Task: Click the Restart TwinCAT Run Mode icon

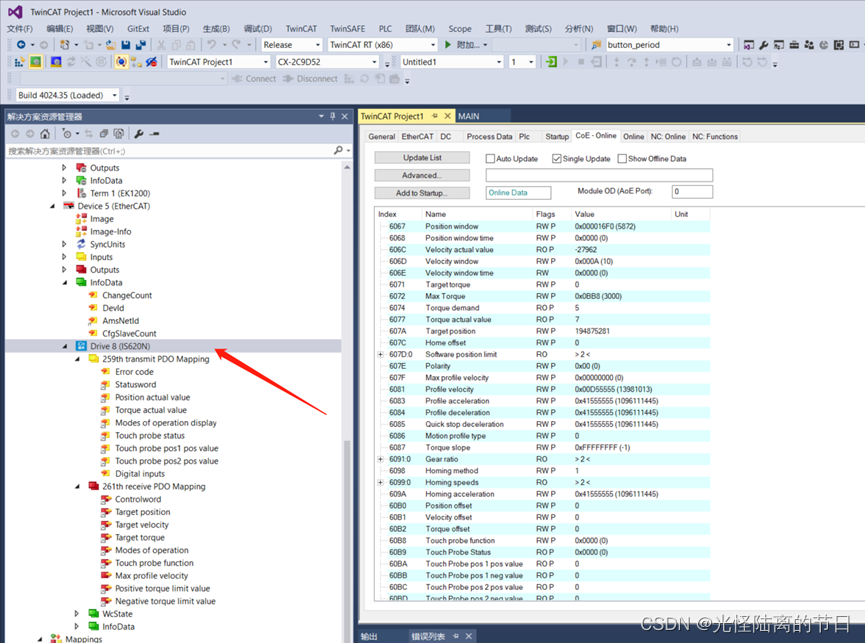Action: point(35,62)
